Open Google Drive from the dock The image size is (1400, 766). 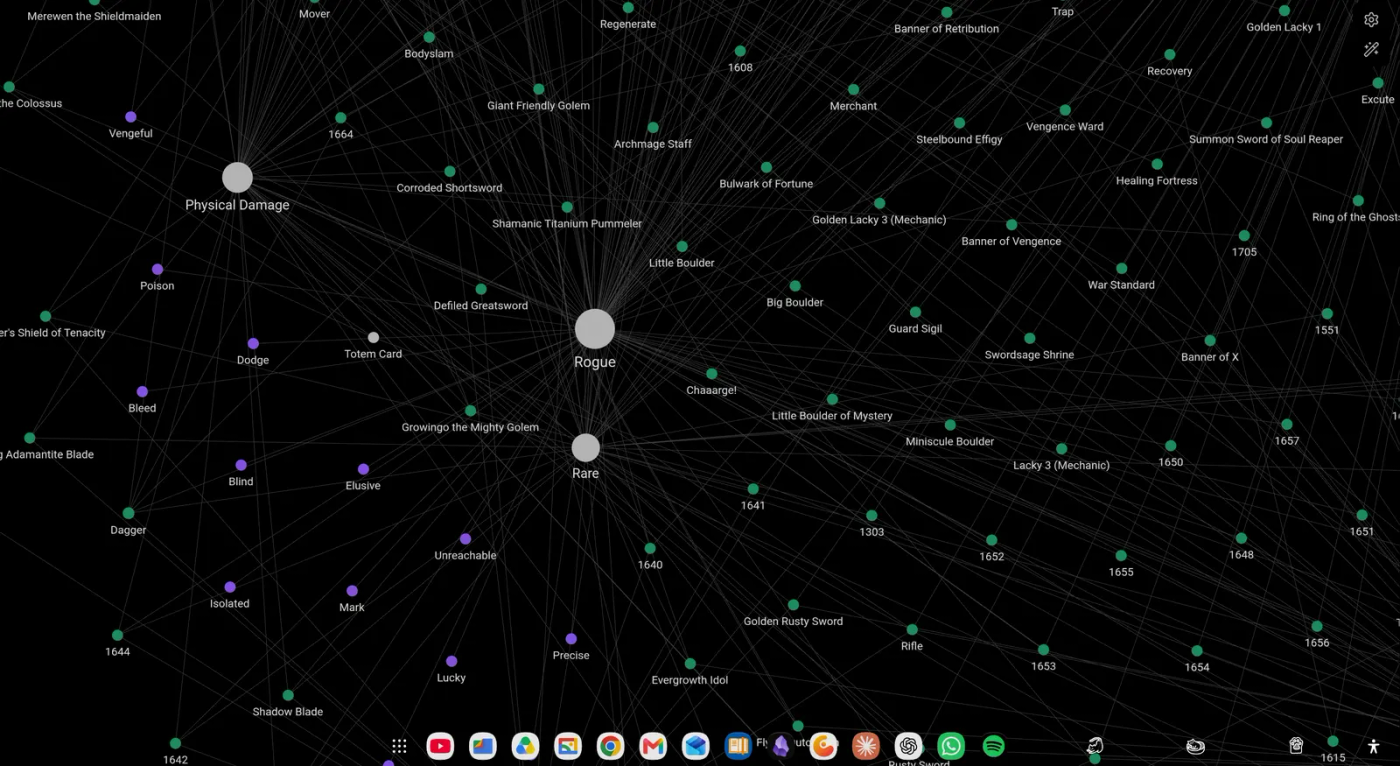tap(525, 746)
